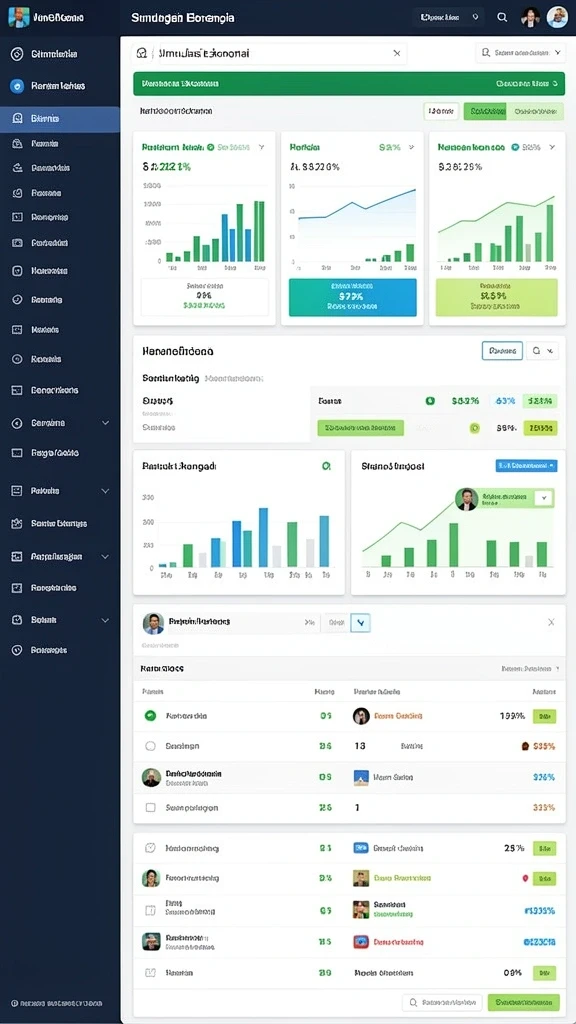Screen dimensions: 576x1024
Task: Click the teal check badge in the third card title
Action: click(515, 148)
